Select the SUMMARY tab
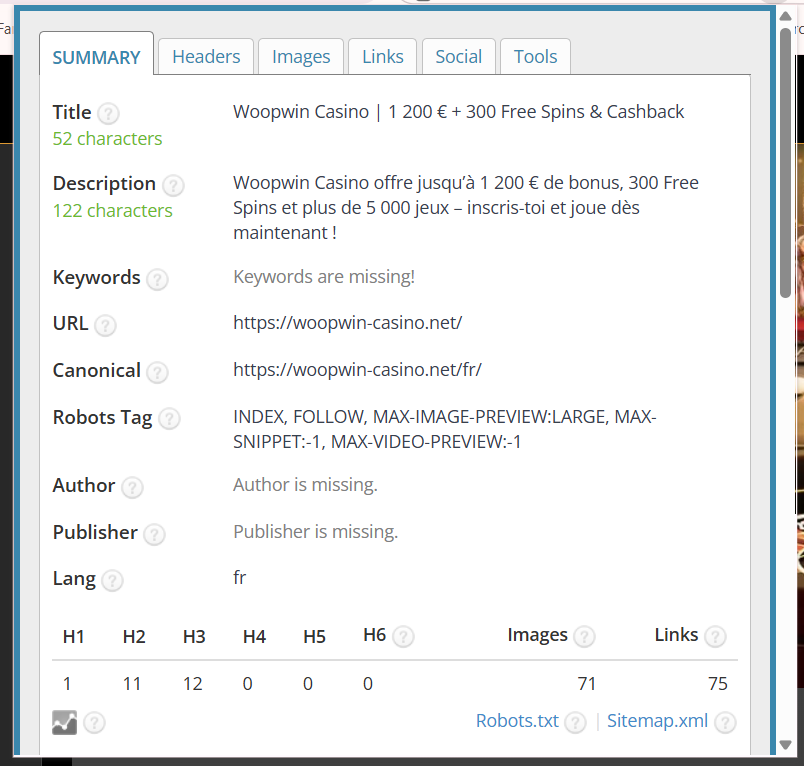 click(x=96, y=57)
